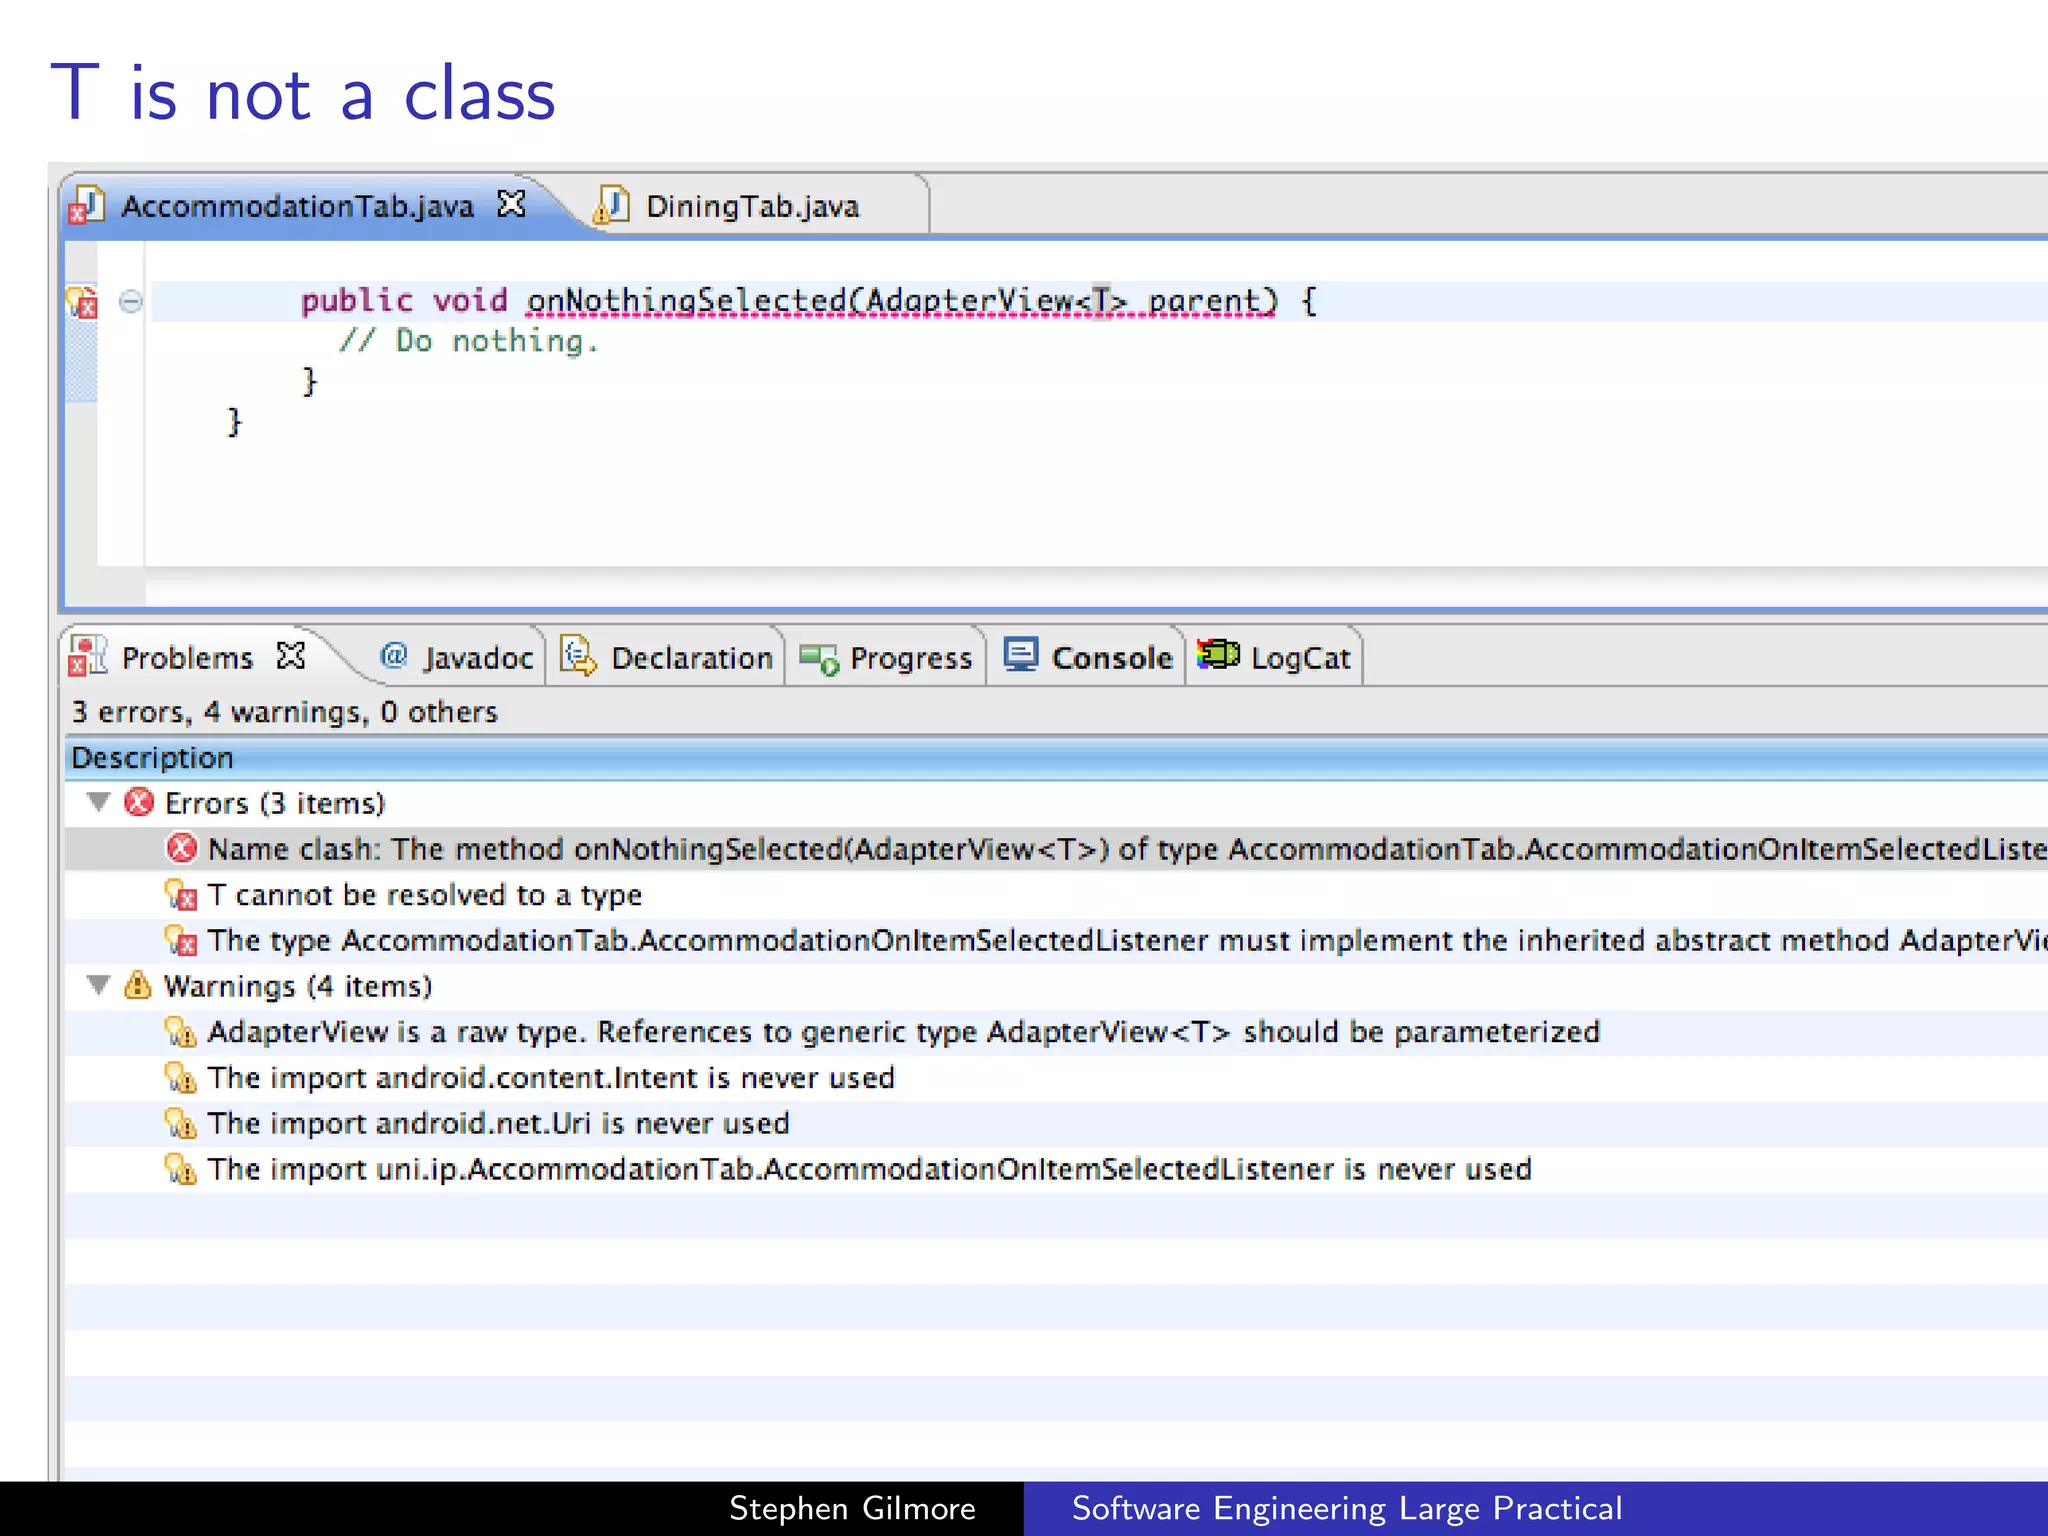Collapse the onNothingSelected method fold toggle
Viewport: 2048px width, 1536px height.
click(x=130, y=301)
